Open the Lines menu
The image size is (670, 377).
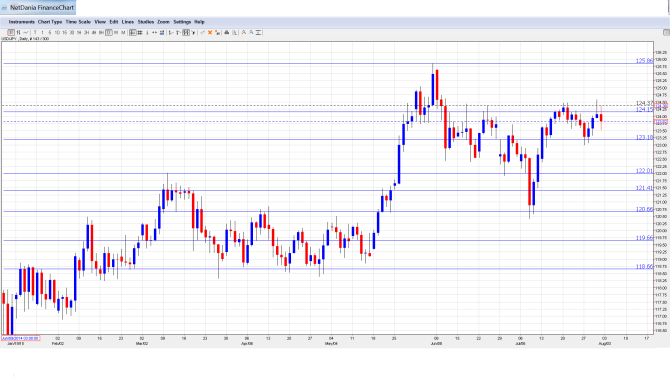click(x=128, y=22)
